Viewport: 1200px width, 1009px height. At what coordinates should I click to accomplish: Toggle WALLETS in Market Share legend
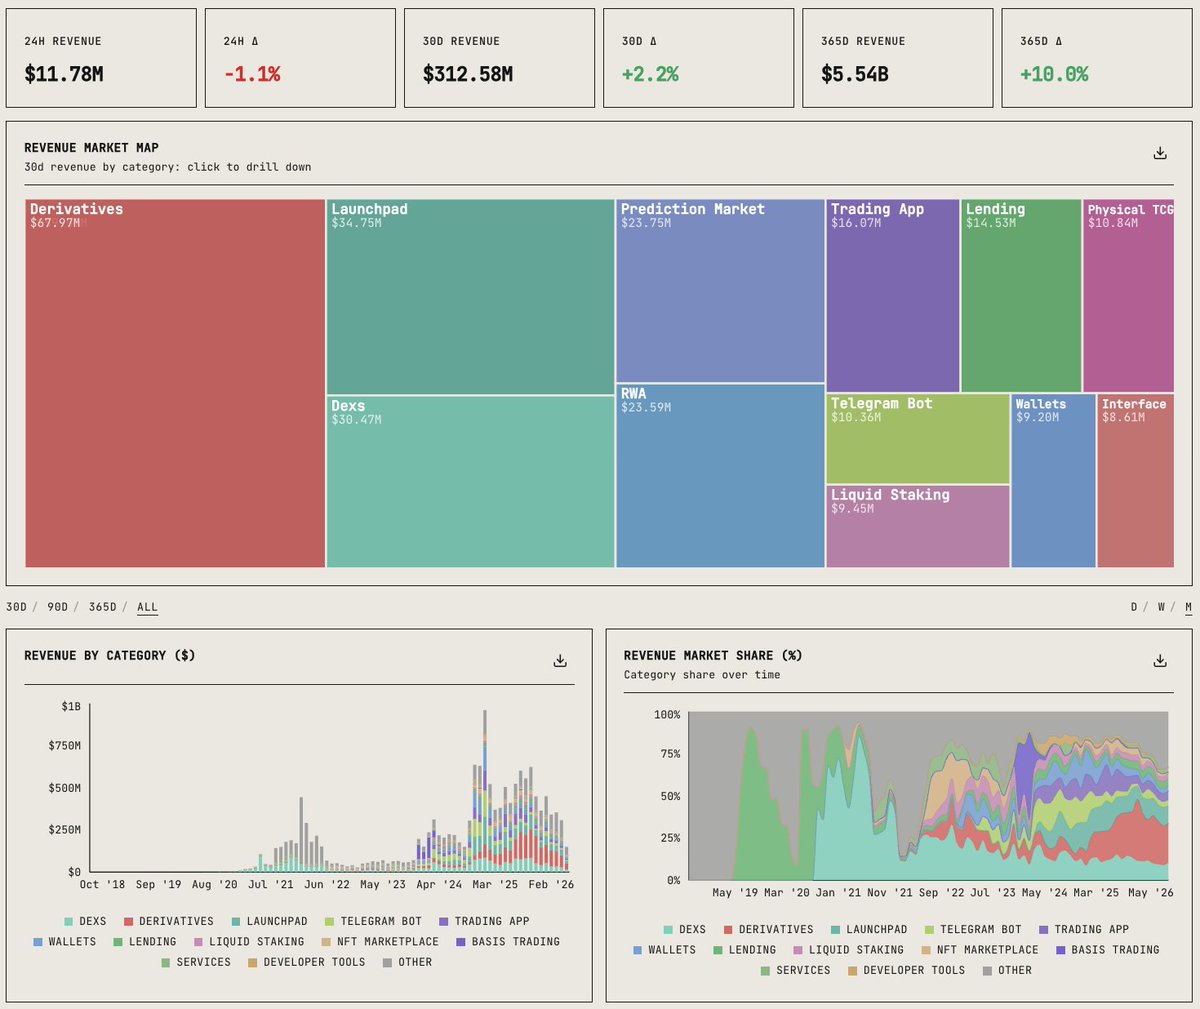click(664, 949)
